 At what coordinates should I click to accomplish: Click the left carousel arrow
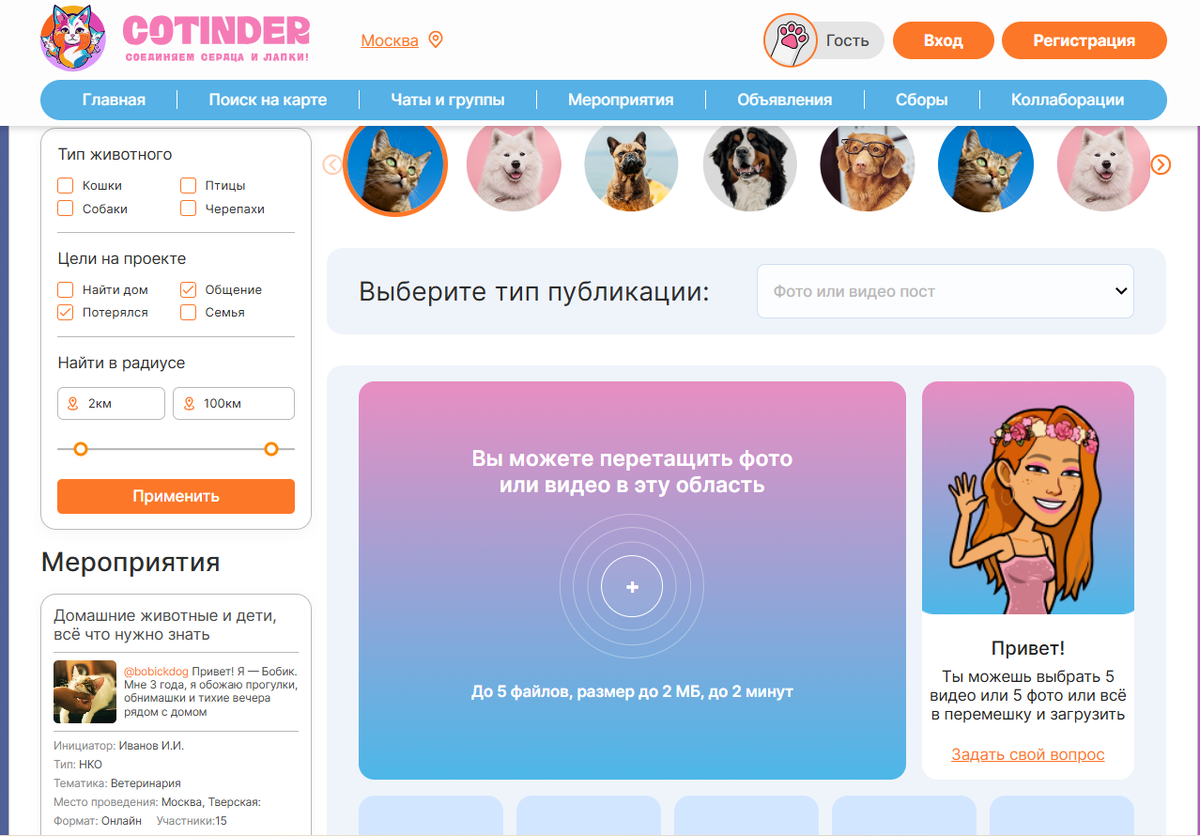click(333, 165)
